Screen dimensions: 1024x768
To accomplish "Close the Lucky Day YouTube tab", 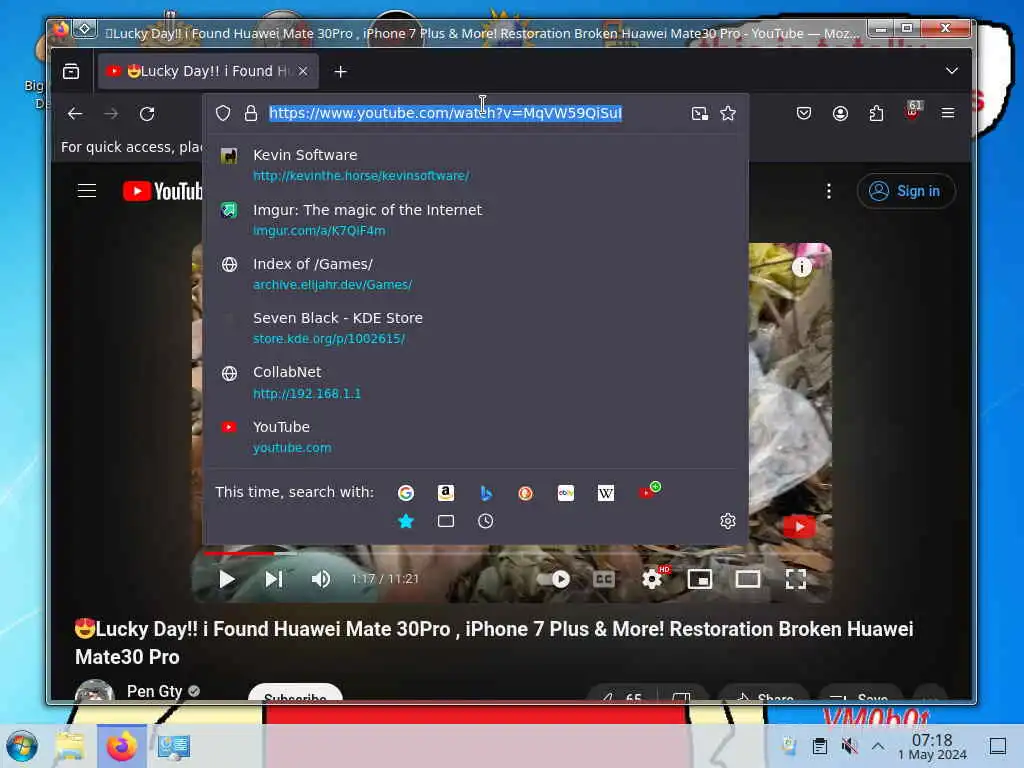I will coord(303,71).
